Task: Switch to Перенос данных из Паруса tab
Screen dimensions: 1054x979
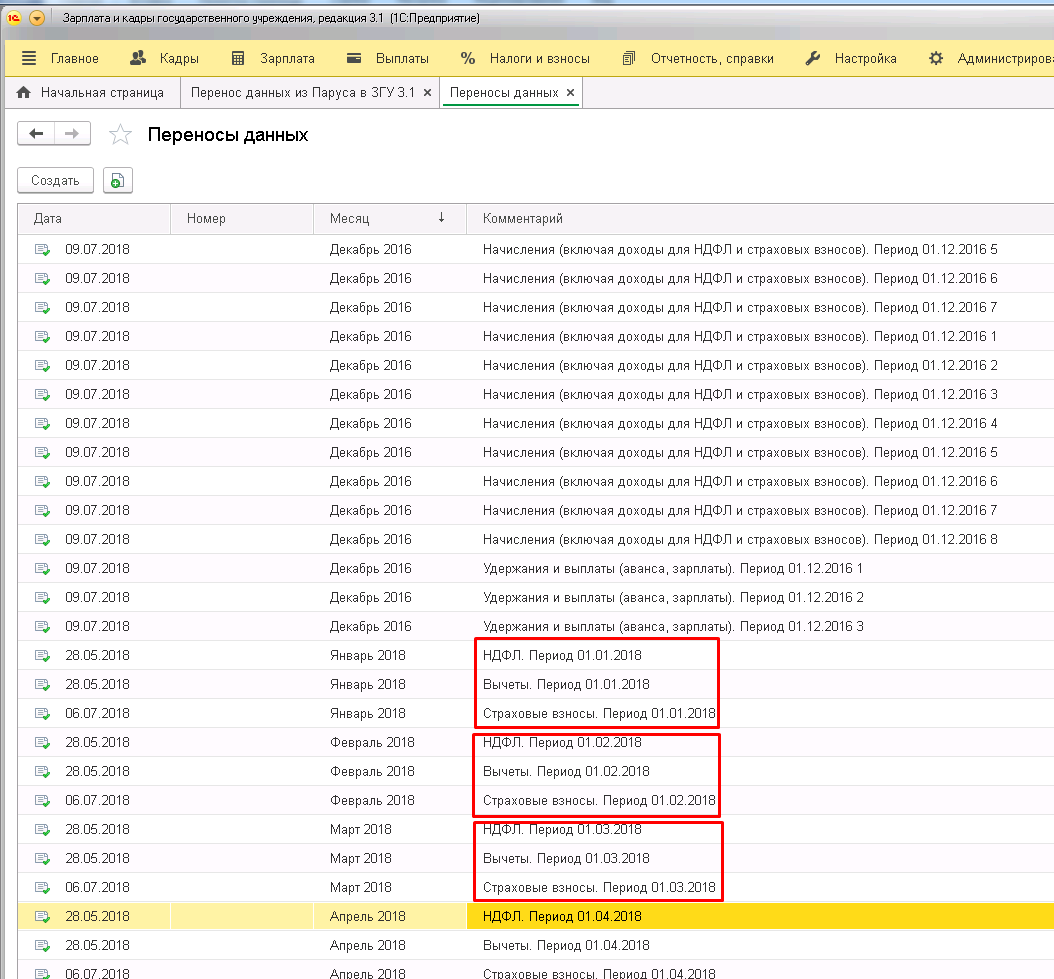Action: click(x=302, y=93)
